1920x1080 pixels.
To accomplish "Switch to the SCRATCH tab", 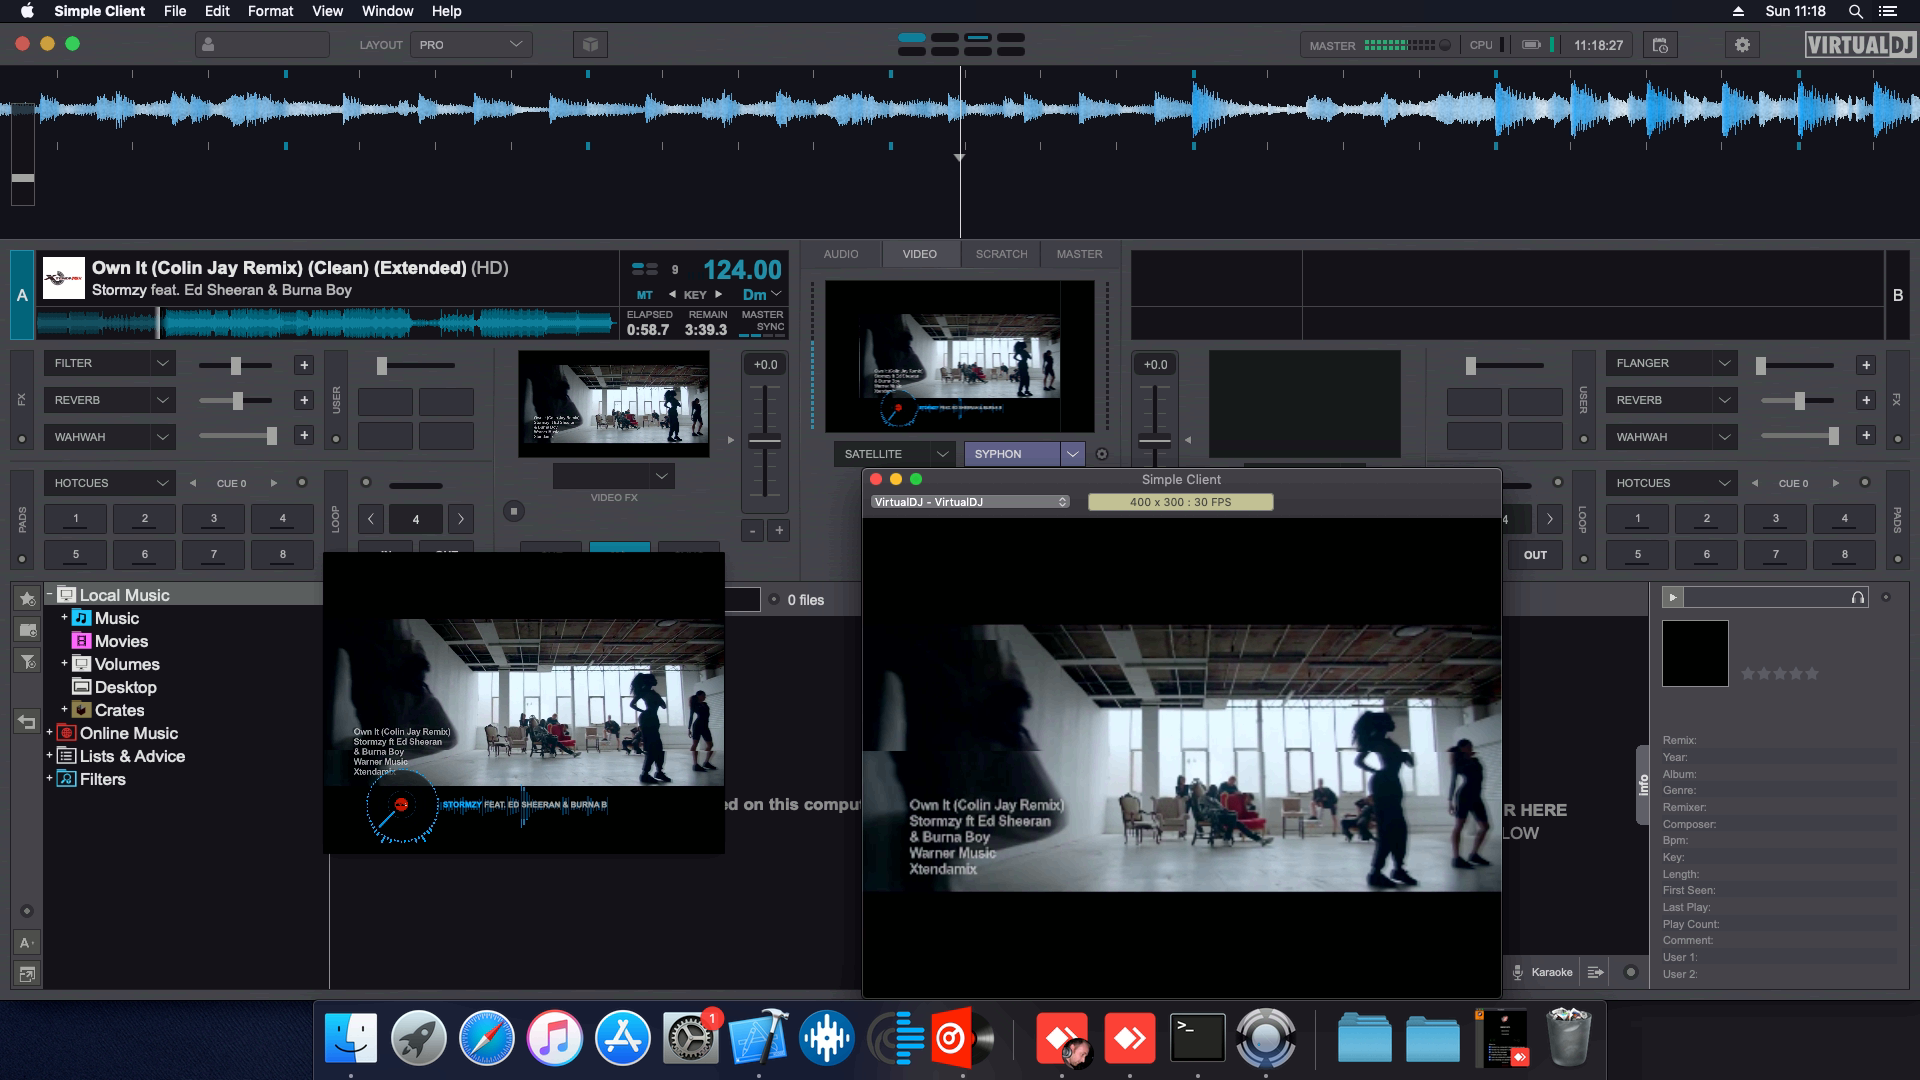I will coord(1001,254).
